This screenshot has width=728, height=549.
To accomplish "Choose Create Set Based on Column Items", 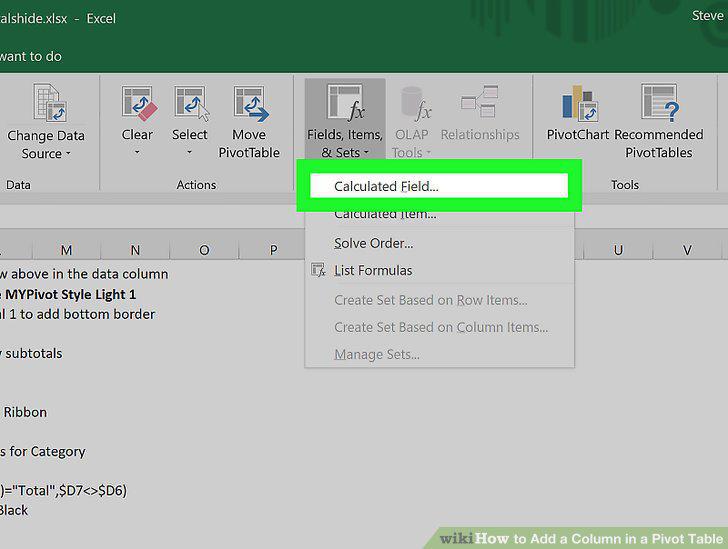I will (x=439, y=327).
